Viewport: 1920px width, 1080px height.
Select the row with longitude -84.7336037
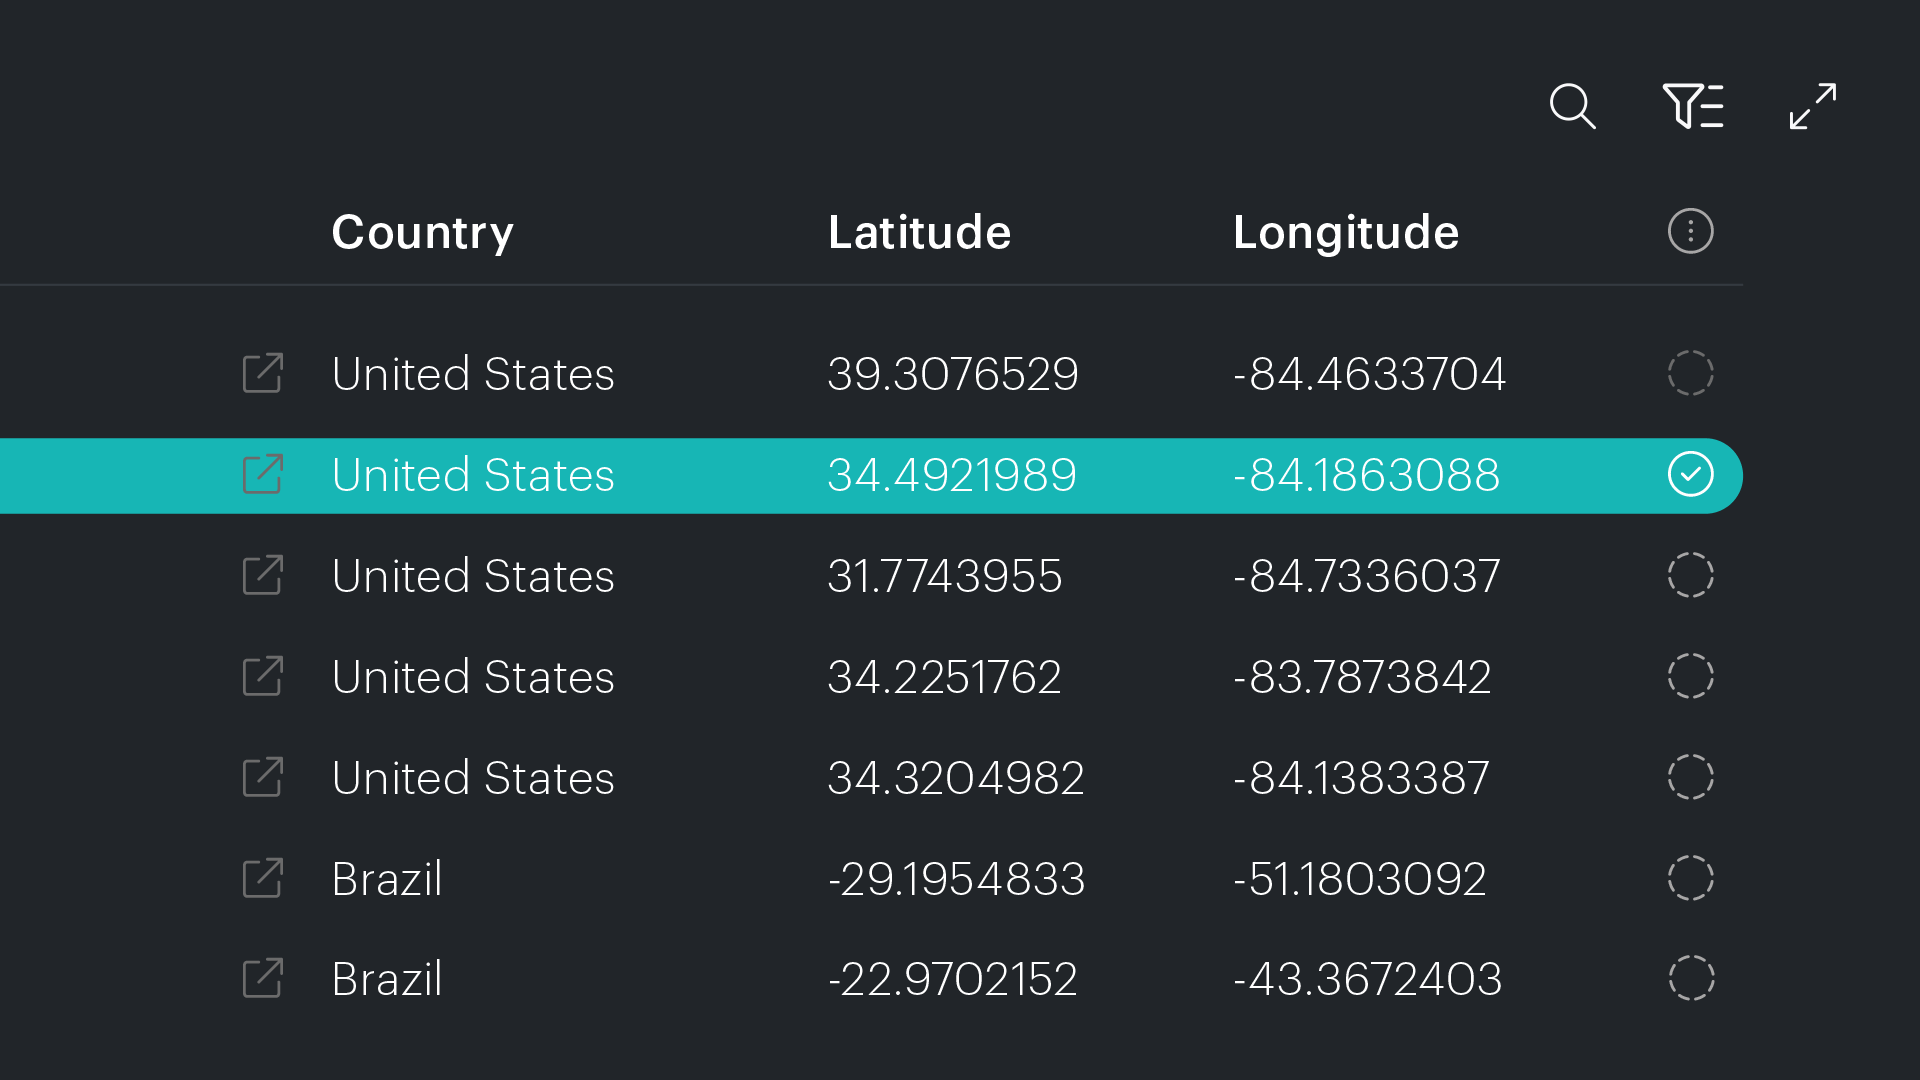click(x=1690, y=575)
